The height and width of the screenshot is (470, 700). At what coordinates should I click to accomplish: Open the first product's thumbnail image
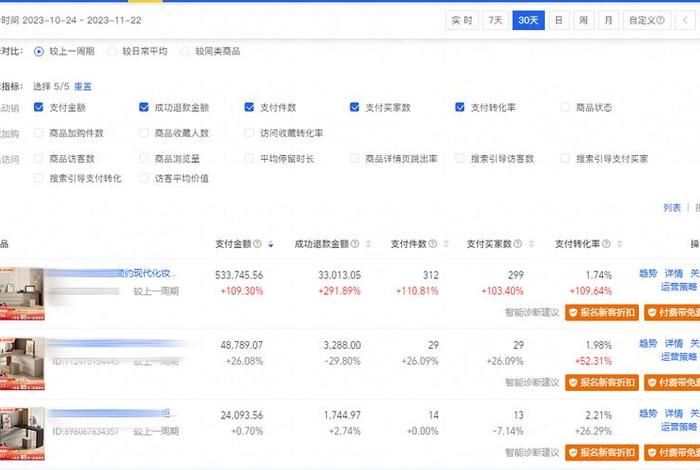pyautogui.click(x=22, y=293)
